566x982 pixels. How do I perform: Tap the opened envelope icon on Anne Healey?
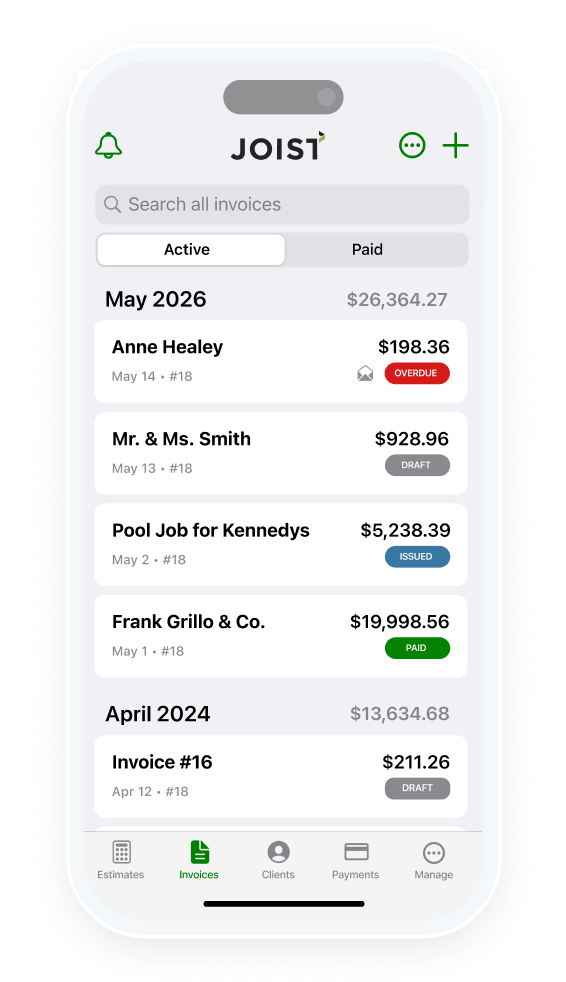pos(365,374)
